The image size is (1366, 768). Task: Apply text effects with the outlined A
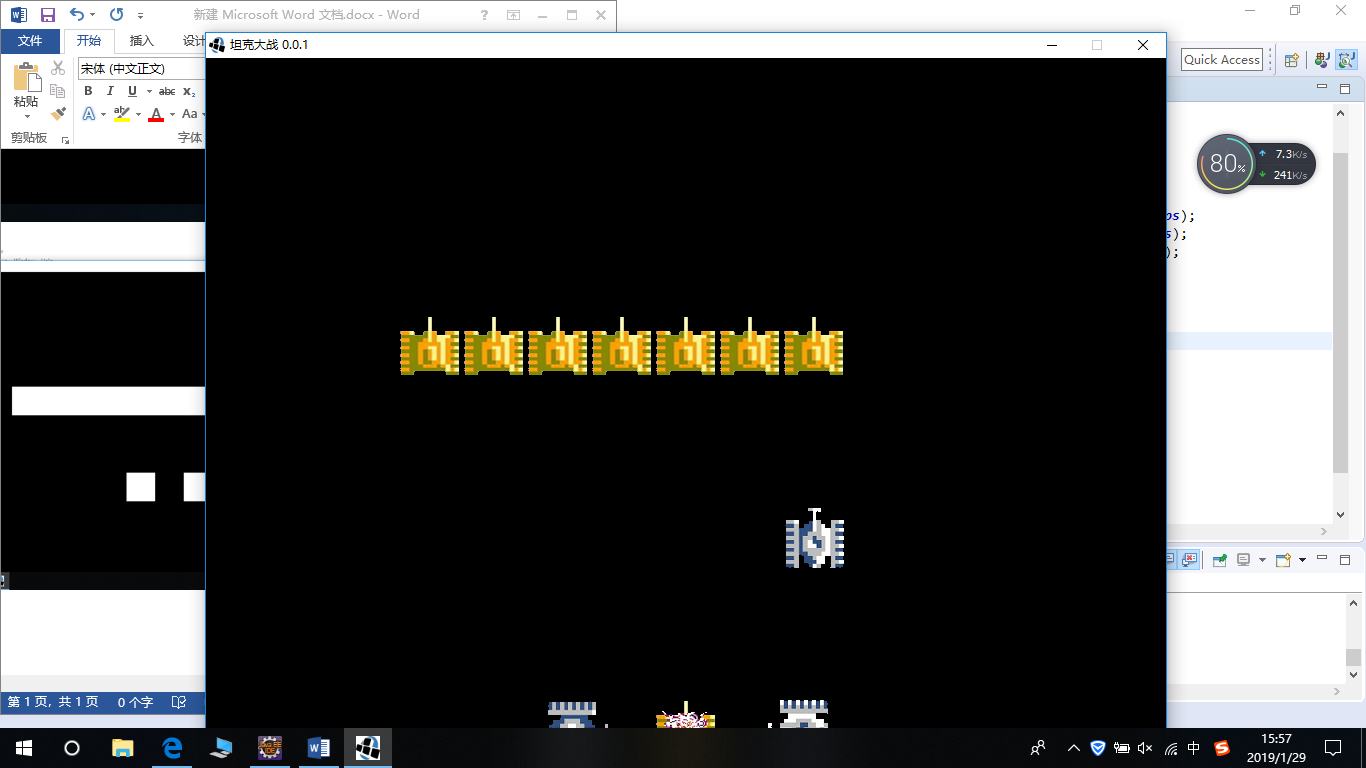click(88, 114)
